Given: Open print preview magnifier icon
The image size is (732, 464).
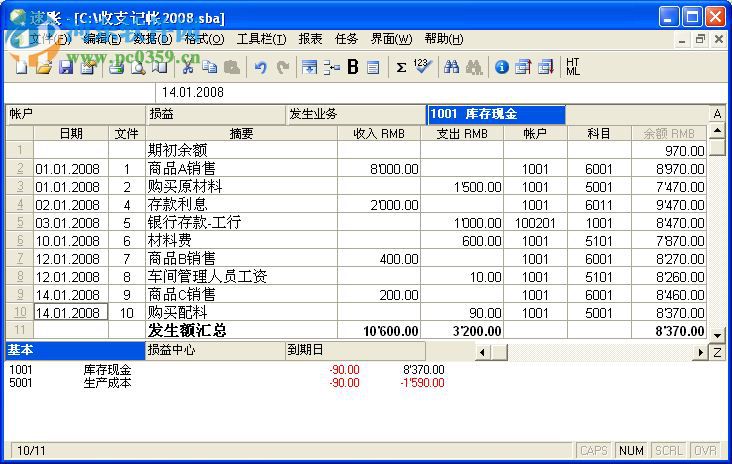Looking at the screenshot, I should 138,67.
